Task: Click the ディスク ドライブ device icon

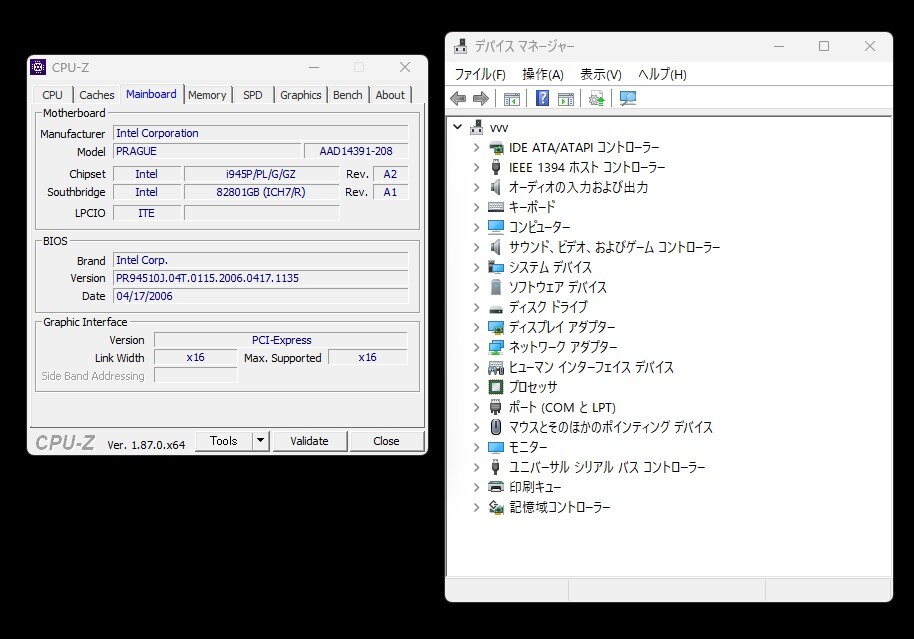Action: pyautogui.click(x=496, y=307)
